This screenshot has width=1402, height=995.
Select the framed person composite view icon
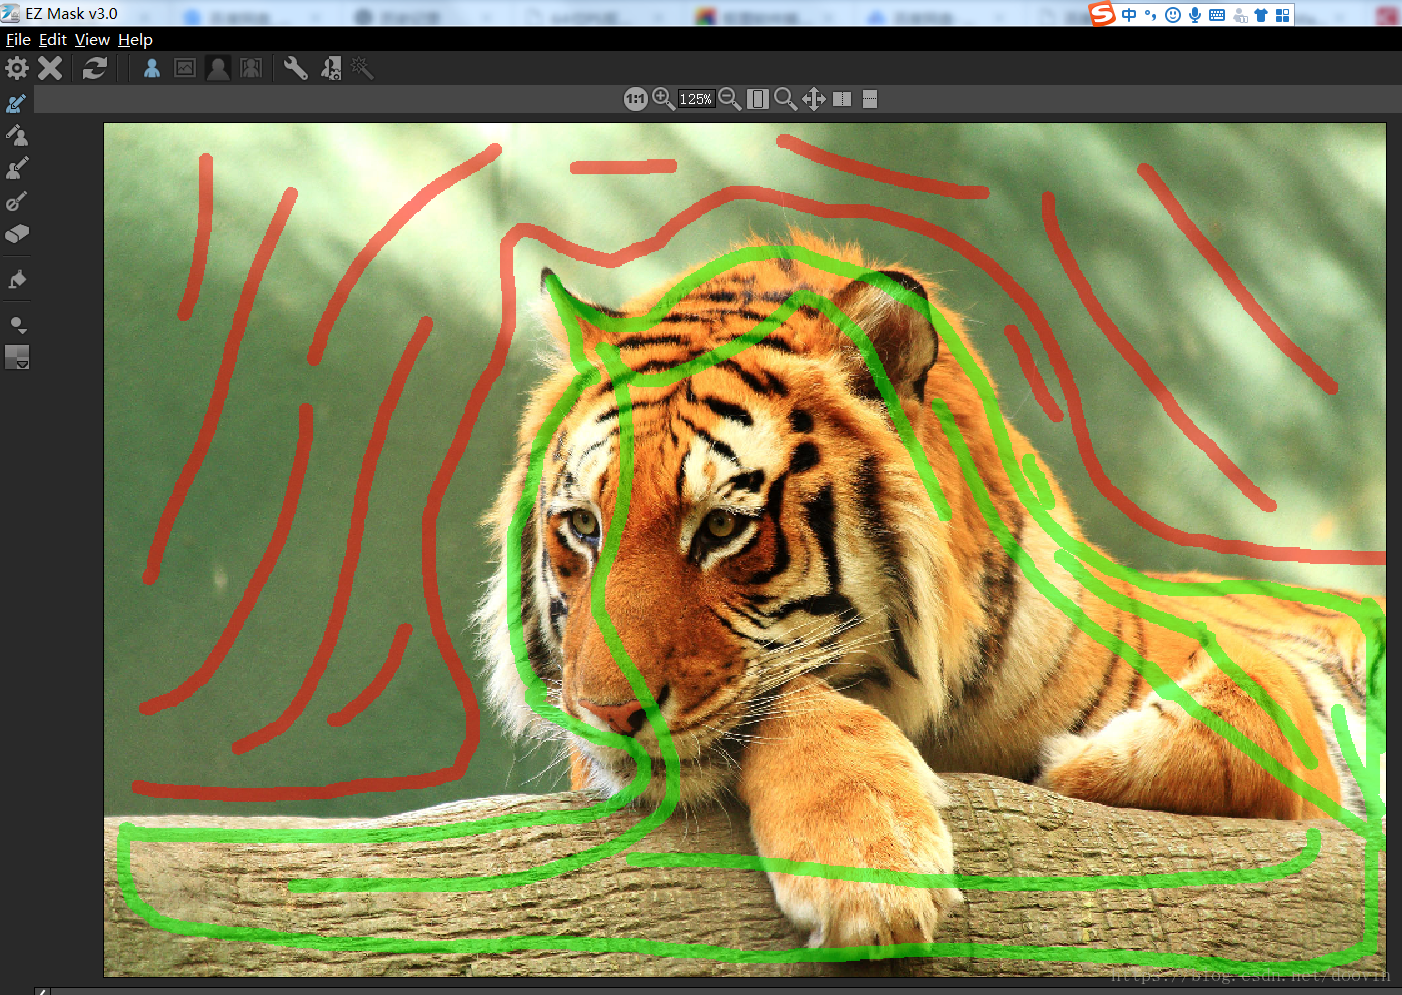coord(251,68)
